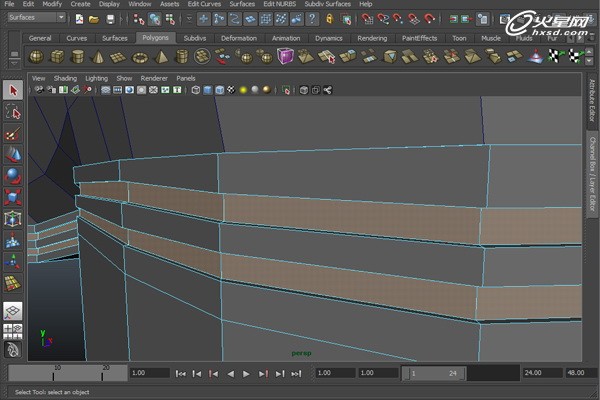Select the arrow Select tool in toolbox
Viewport: 600px width, 400px height.
click(12, 91)
